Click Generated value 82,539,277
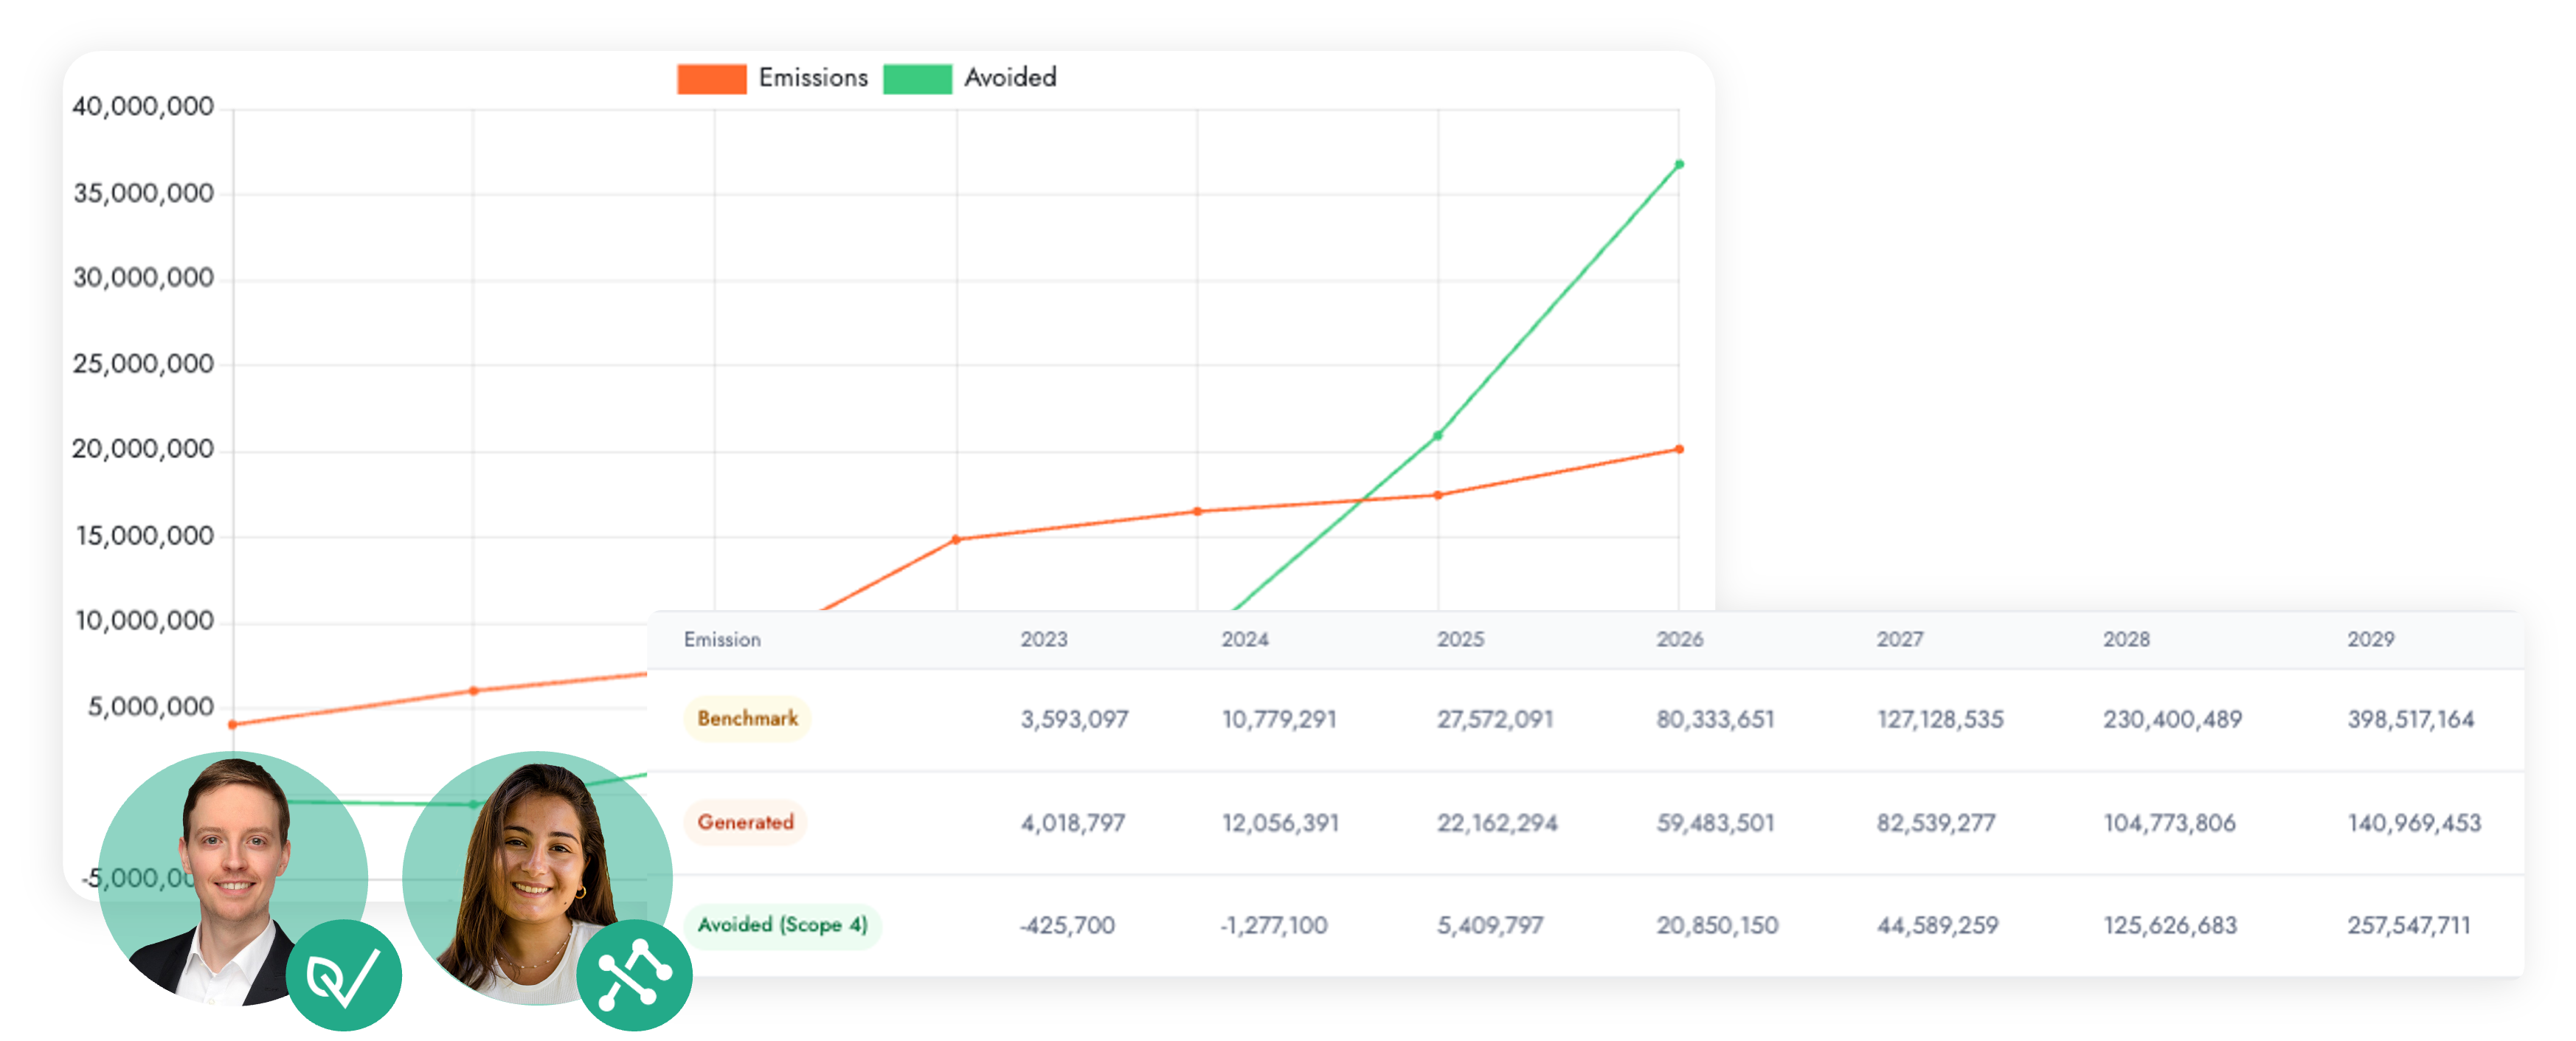The image size is (2576, 1041). pos(1936,824)
